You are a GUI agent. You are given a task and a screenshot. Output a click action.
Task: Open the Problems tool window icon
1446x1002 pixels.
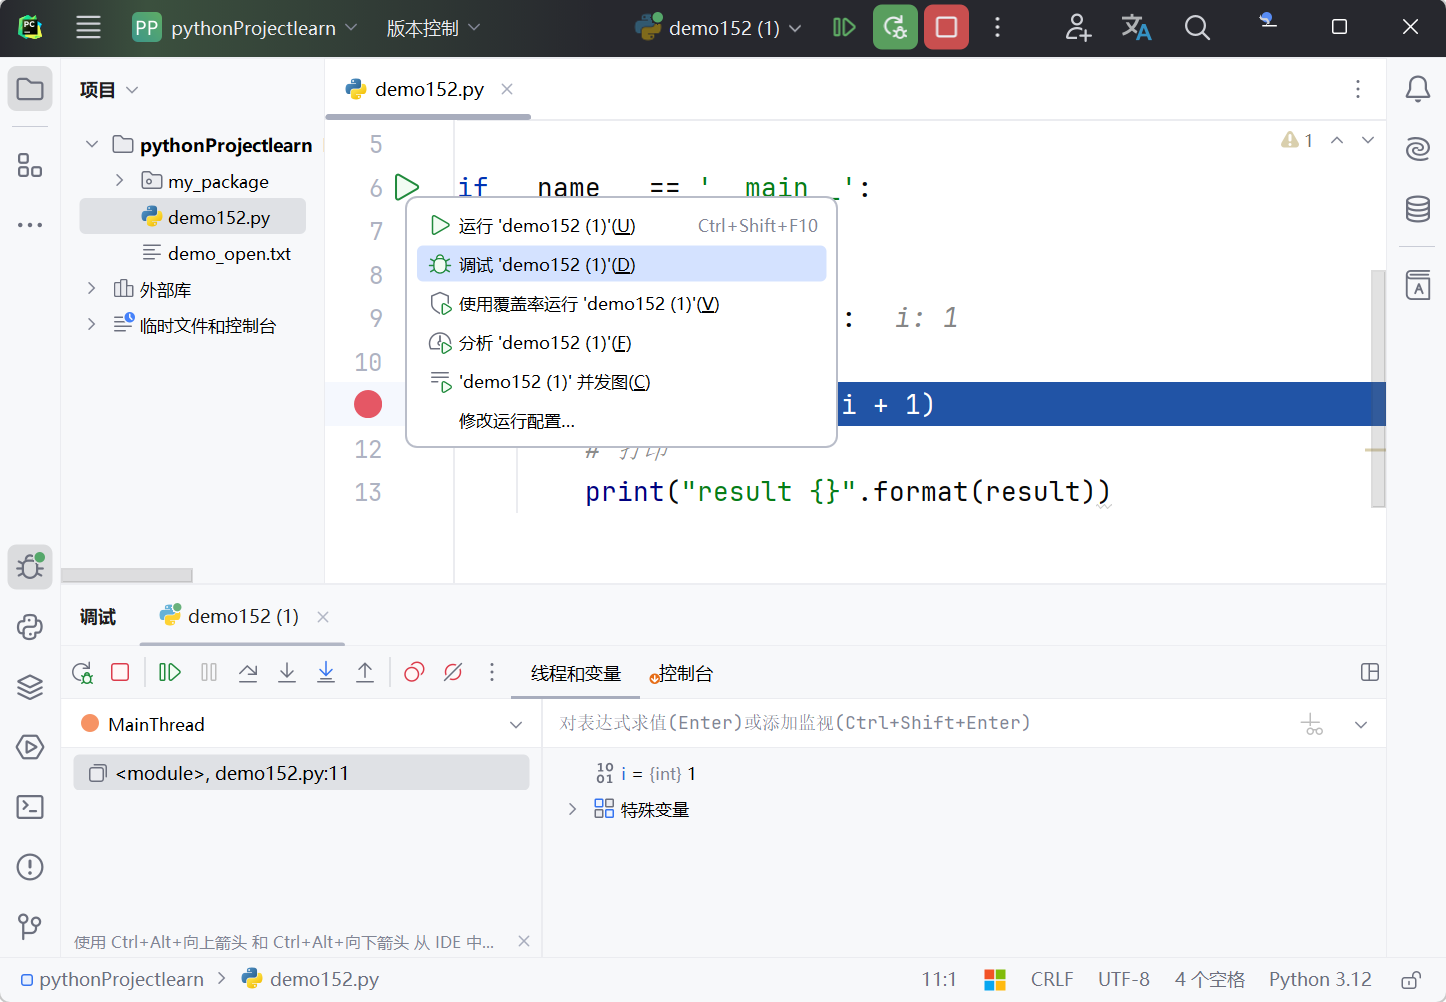coord(30,867)
